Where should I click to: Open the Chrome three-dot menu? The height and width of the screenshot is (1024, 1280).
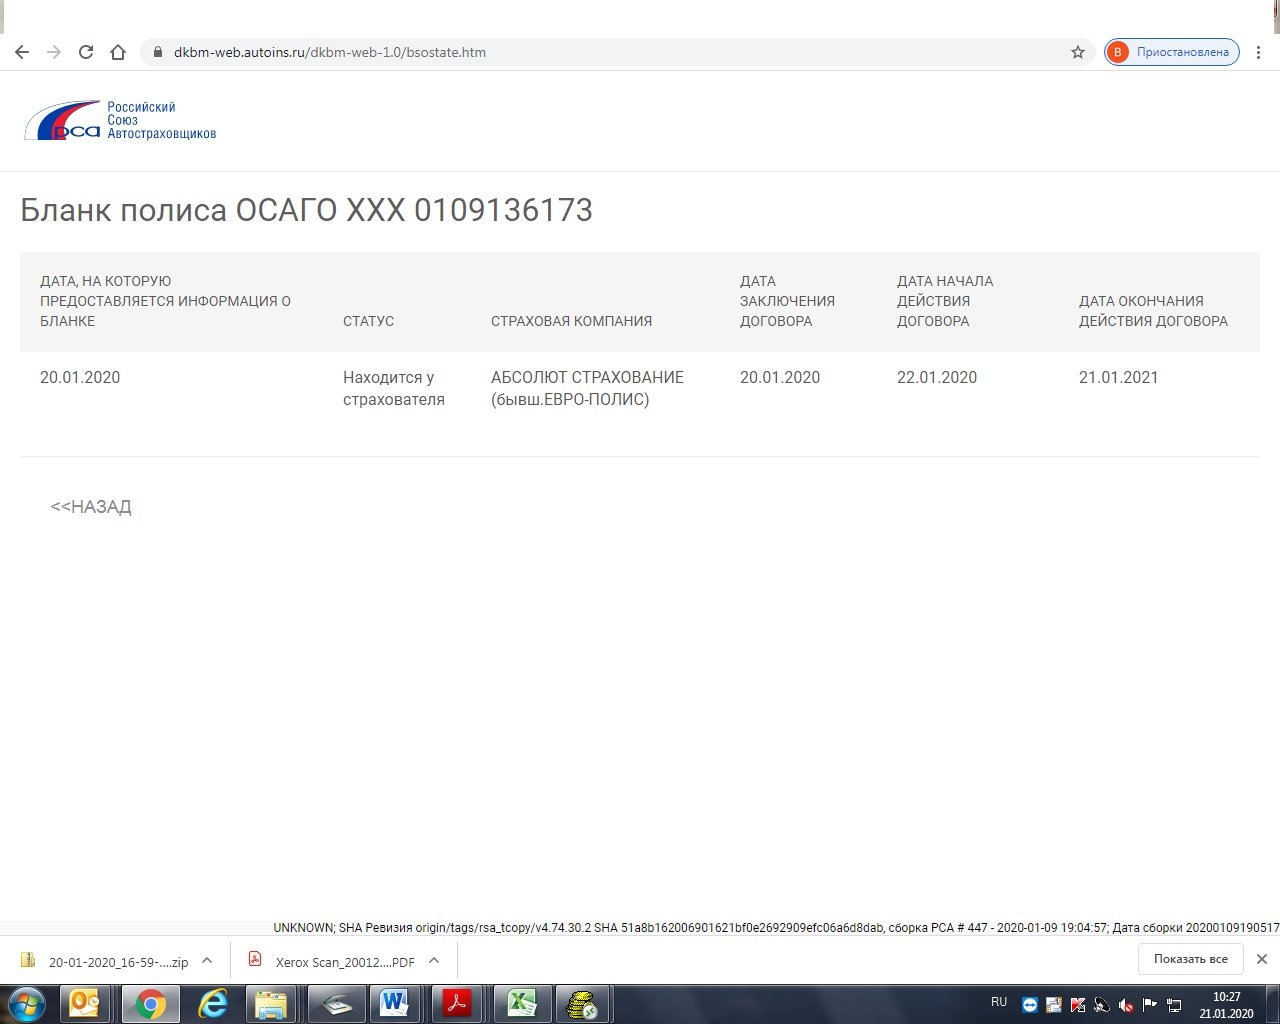pos(1258,52)
